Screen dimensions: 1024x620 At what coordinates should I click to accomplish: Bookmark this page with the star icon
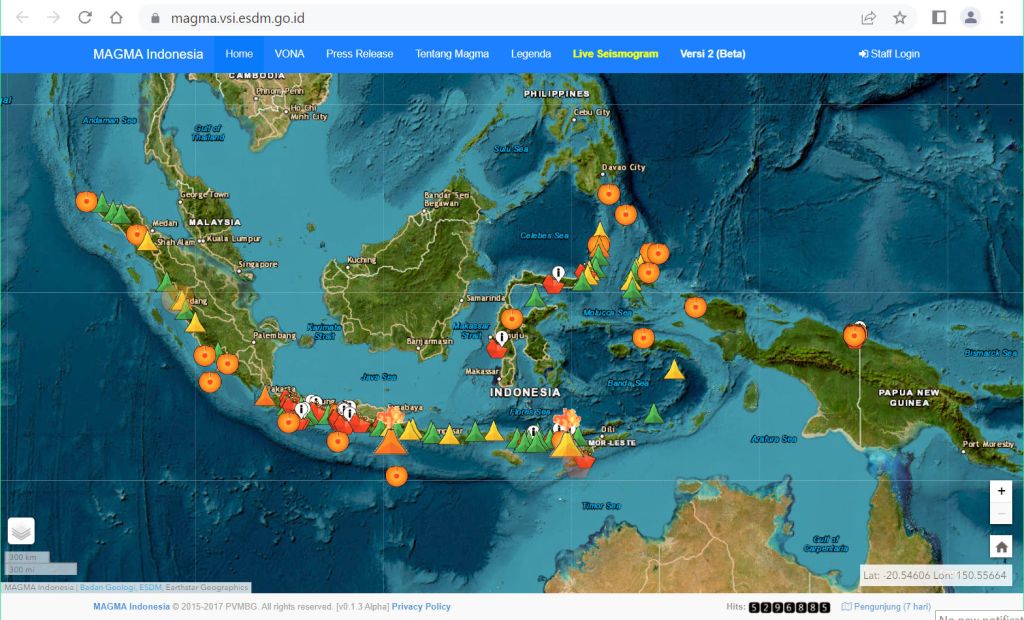[899, 18]
